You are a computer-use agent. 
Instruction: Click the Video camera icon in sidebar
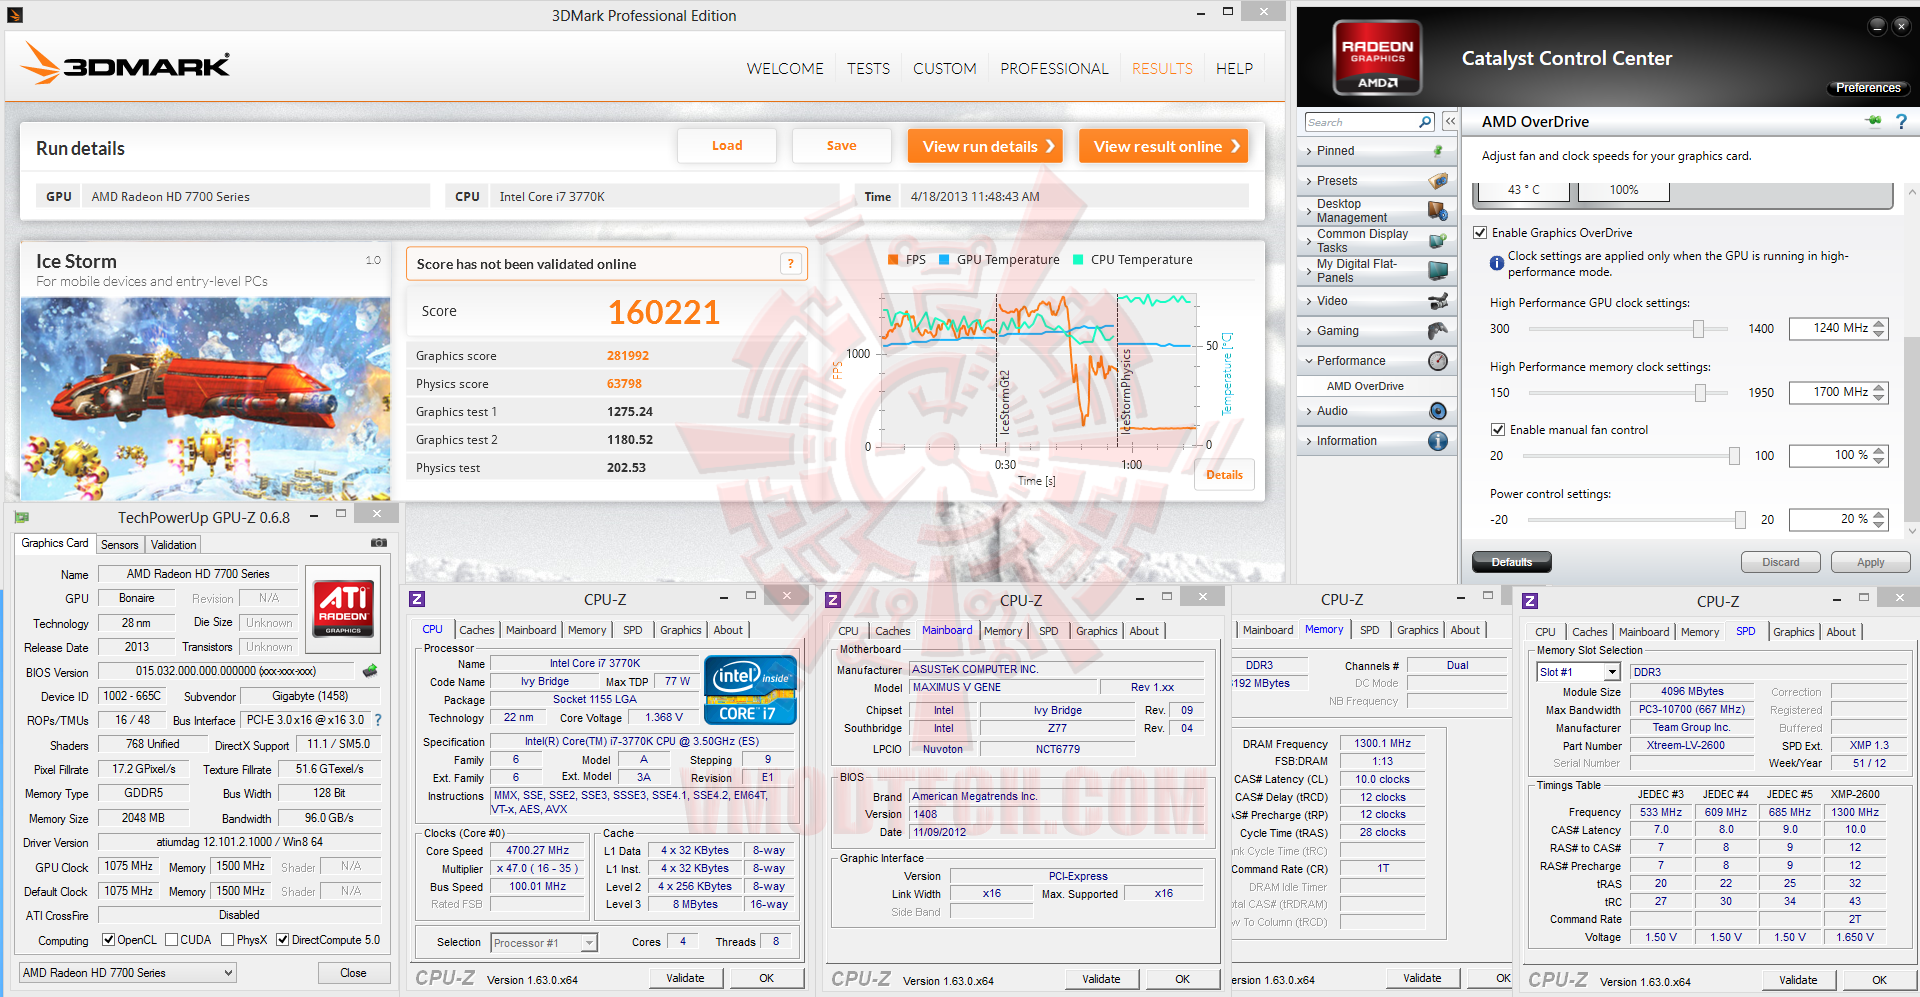[x=1438, y=301]
